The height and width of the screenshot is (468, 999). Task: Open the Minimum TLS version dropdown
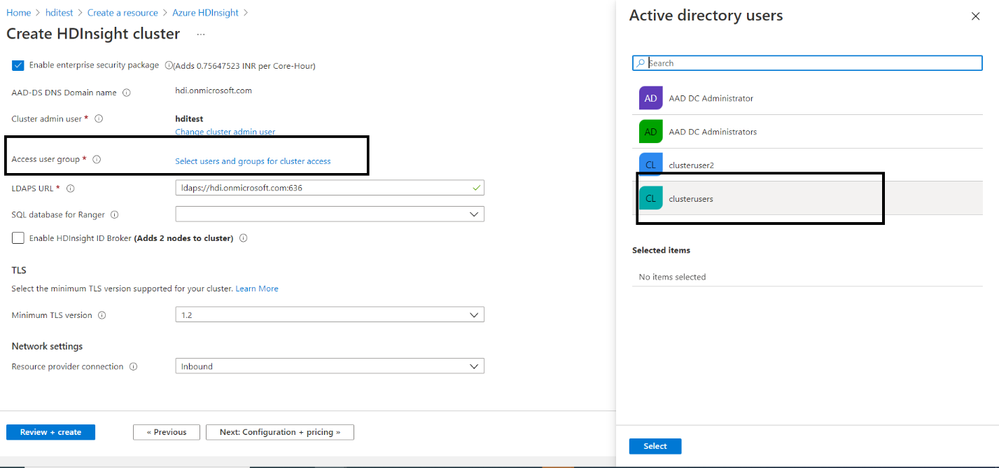click(329, 315)
